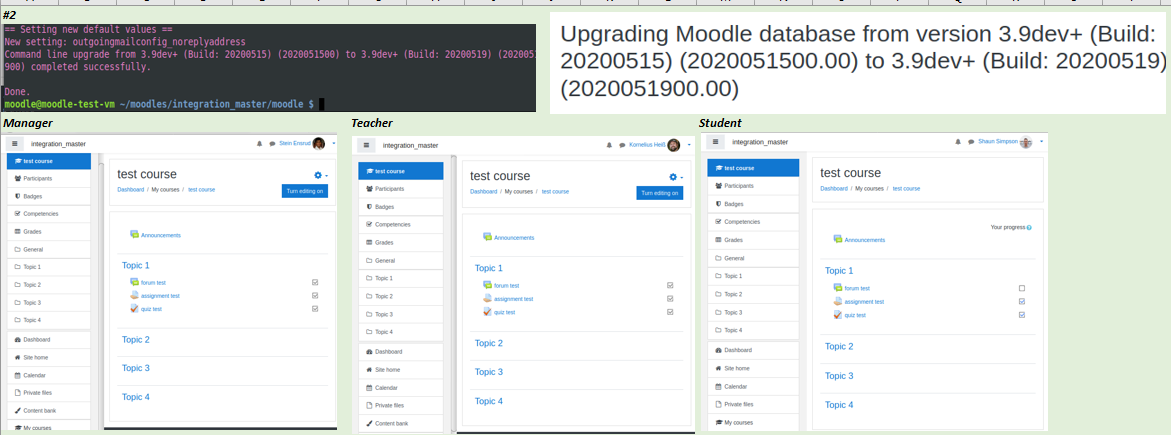Select General in Teacher sidebar
The width and height of the screenshot is (1171, 435).
401,260
